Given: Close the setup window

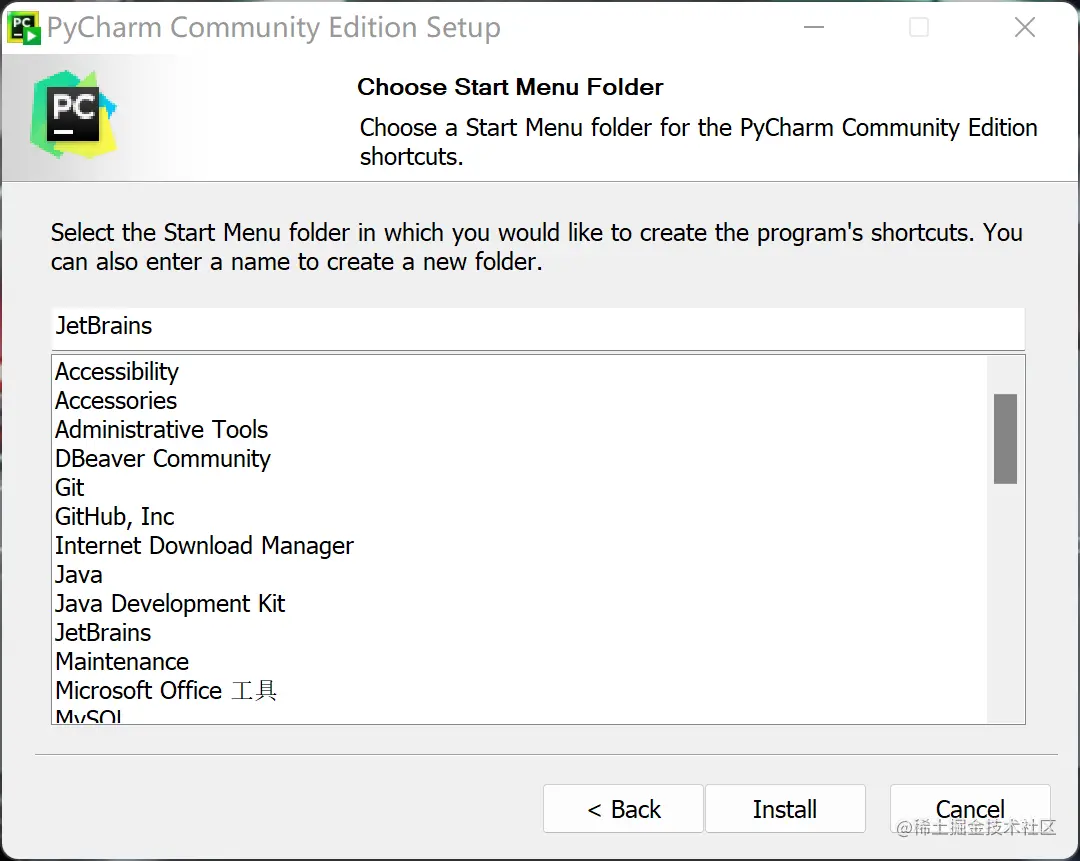Looking at the screenshot, I should tap(1025, 28).
